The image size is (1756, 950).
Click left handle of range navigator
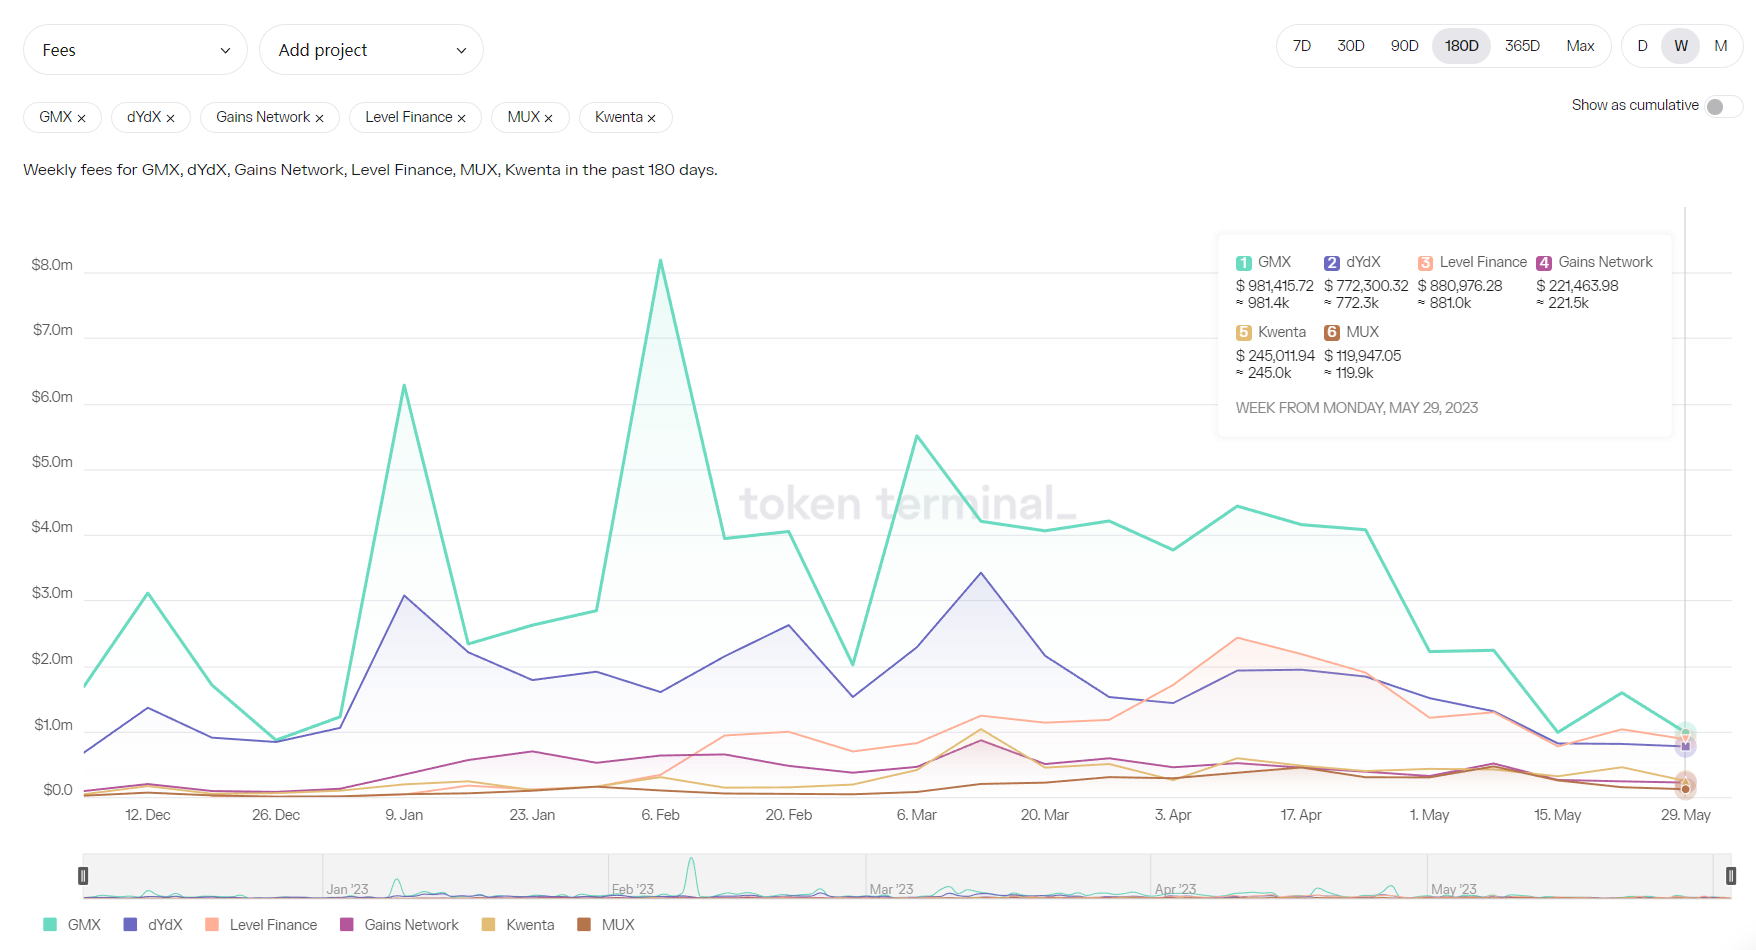click(x=83, y=876)
